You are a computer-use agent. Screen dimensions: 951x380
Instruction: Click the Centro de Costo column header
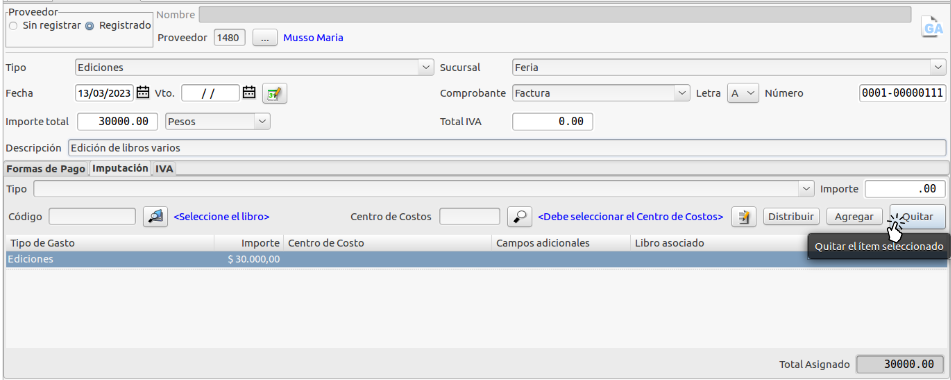click(387, 243)
